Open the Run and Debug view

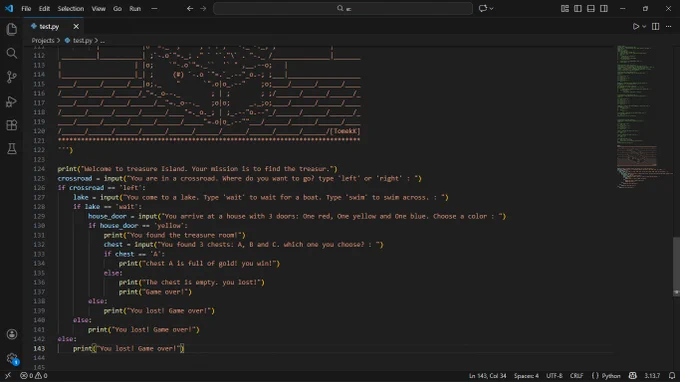click(x=12, y=101)
